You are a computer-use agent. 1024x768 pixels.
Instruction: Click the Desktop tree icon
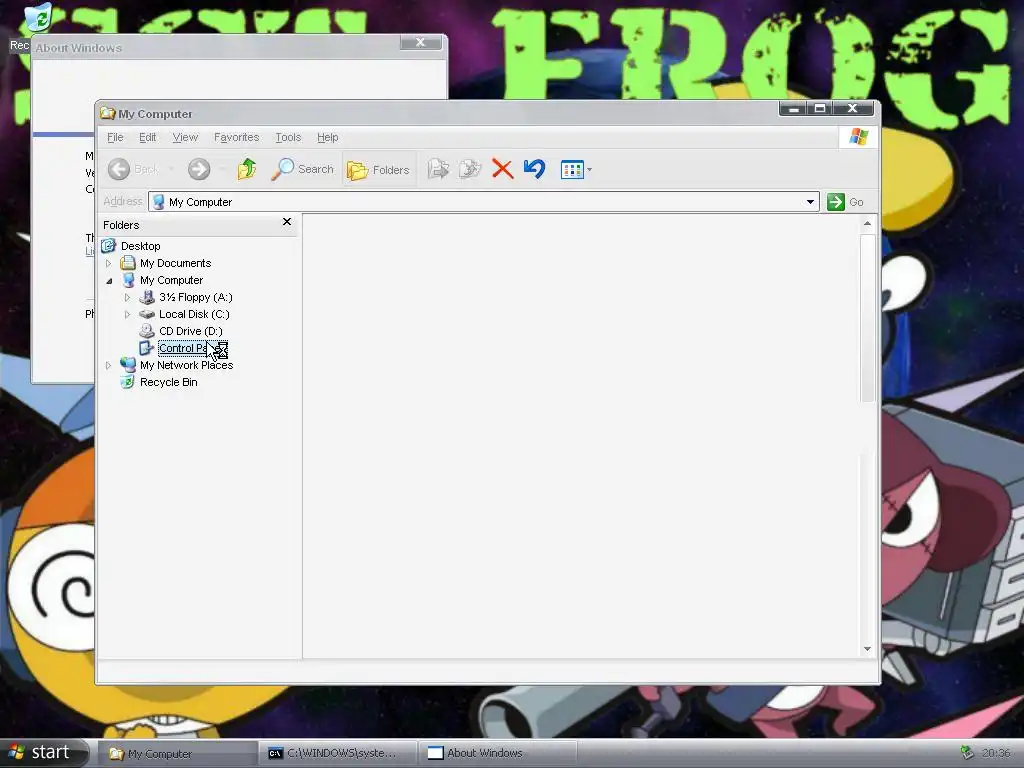coord(108,246)
